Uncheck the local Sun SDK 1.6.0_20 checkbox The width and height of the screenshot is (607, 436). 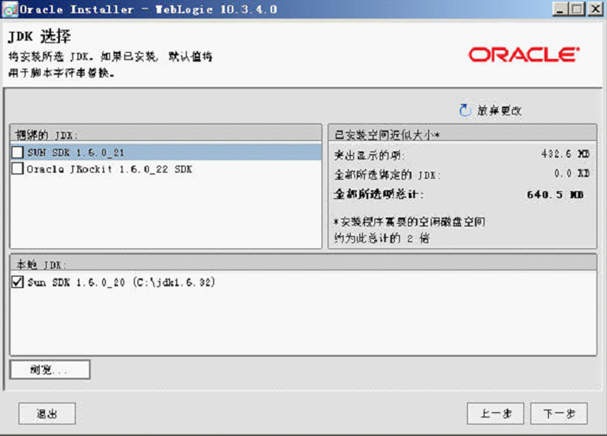click(17, 282)
